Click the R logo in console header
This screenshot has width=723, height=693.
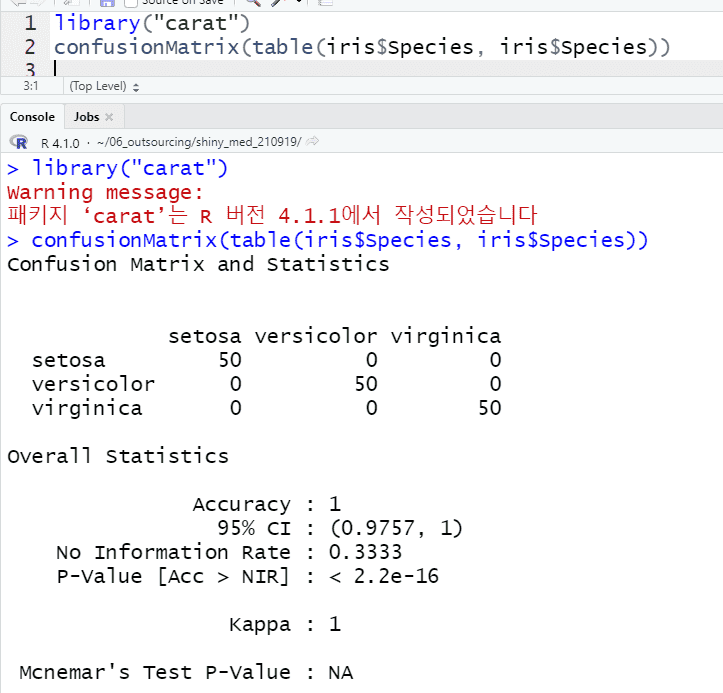coord(18,142)
